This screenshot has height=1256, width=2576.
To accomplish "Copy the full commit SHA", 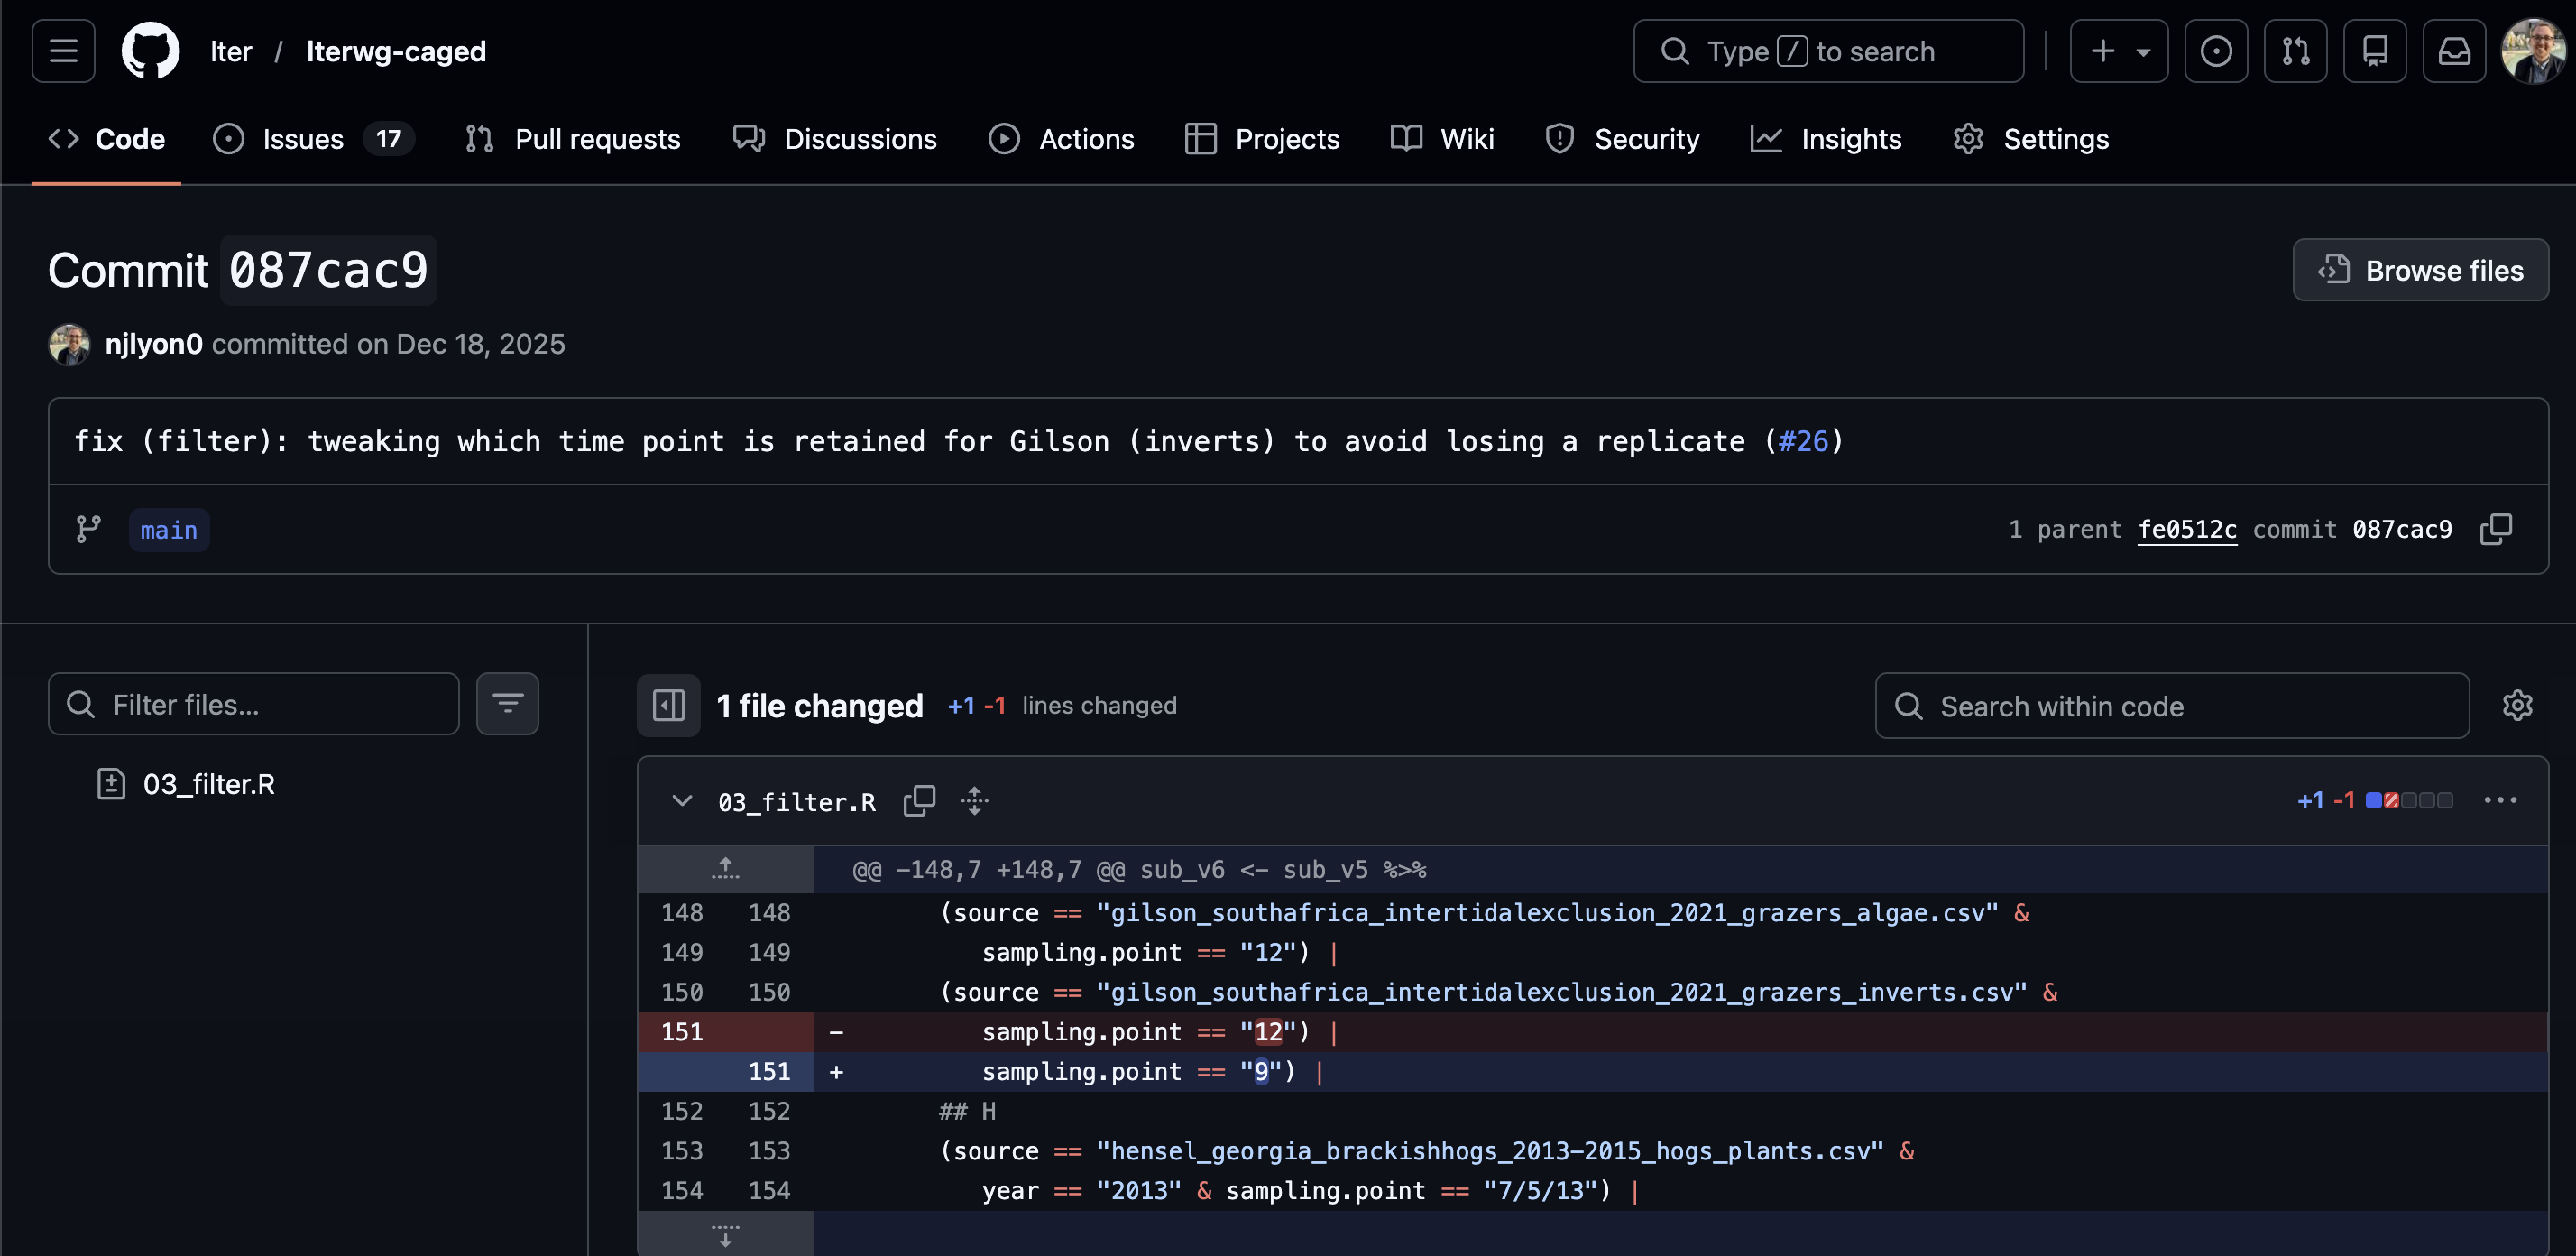I will coord(2495,529).
